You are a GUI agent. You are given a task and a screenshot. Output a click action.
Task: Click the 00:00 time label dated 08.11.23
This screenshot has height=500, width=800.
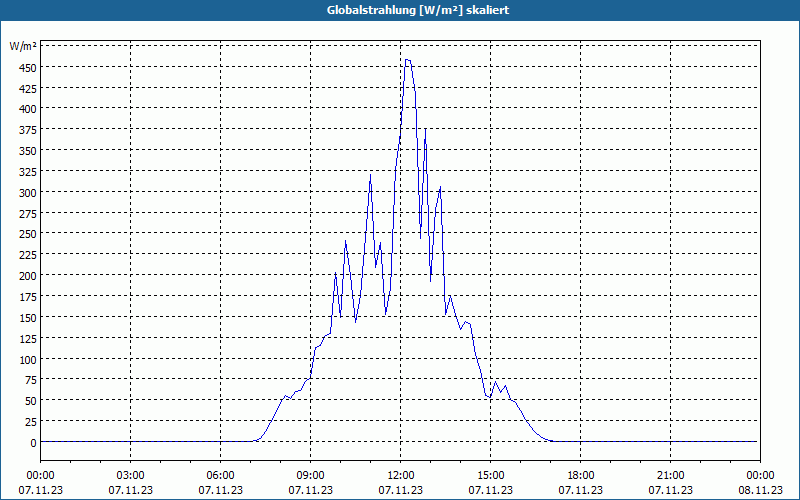(x=760, y=476)
